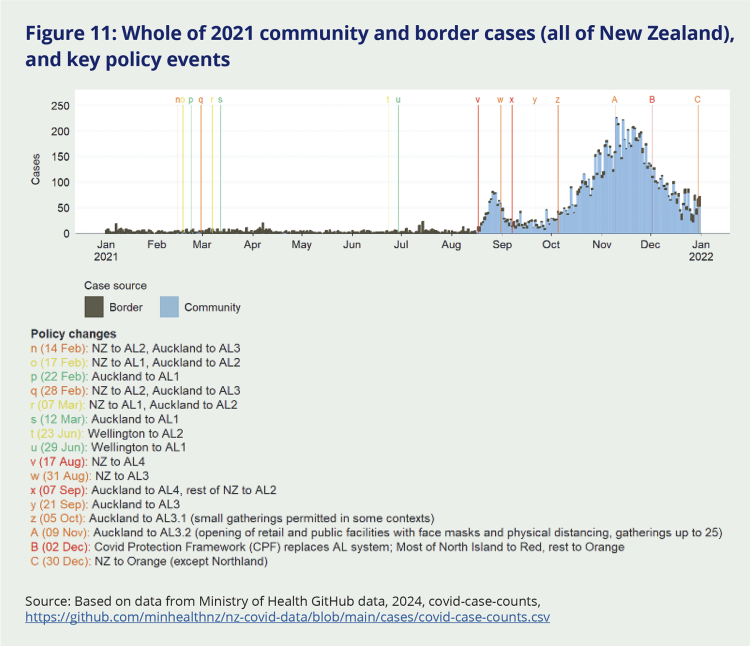The image size is (750, 646).
Task: Click 'u (29 Jun): Wellington to AL1'
Action: 109,448
